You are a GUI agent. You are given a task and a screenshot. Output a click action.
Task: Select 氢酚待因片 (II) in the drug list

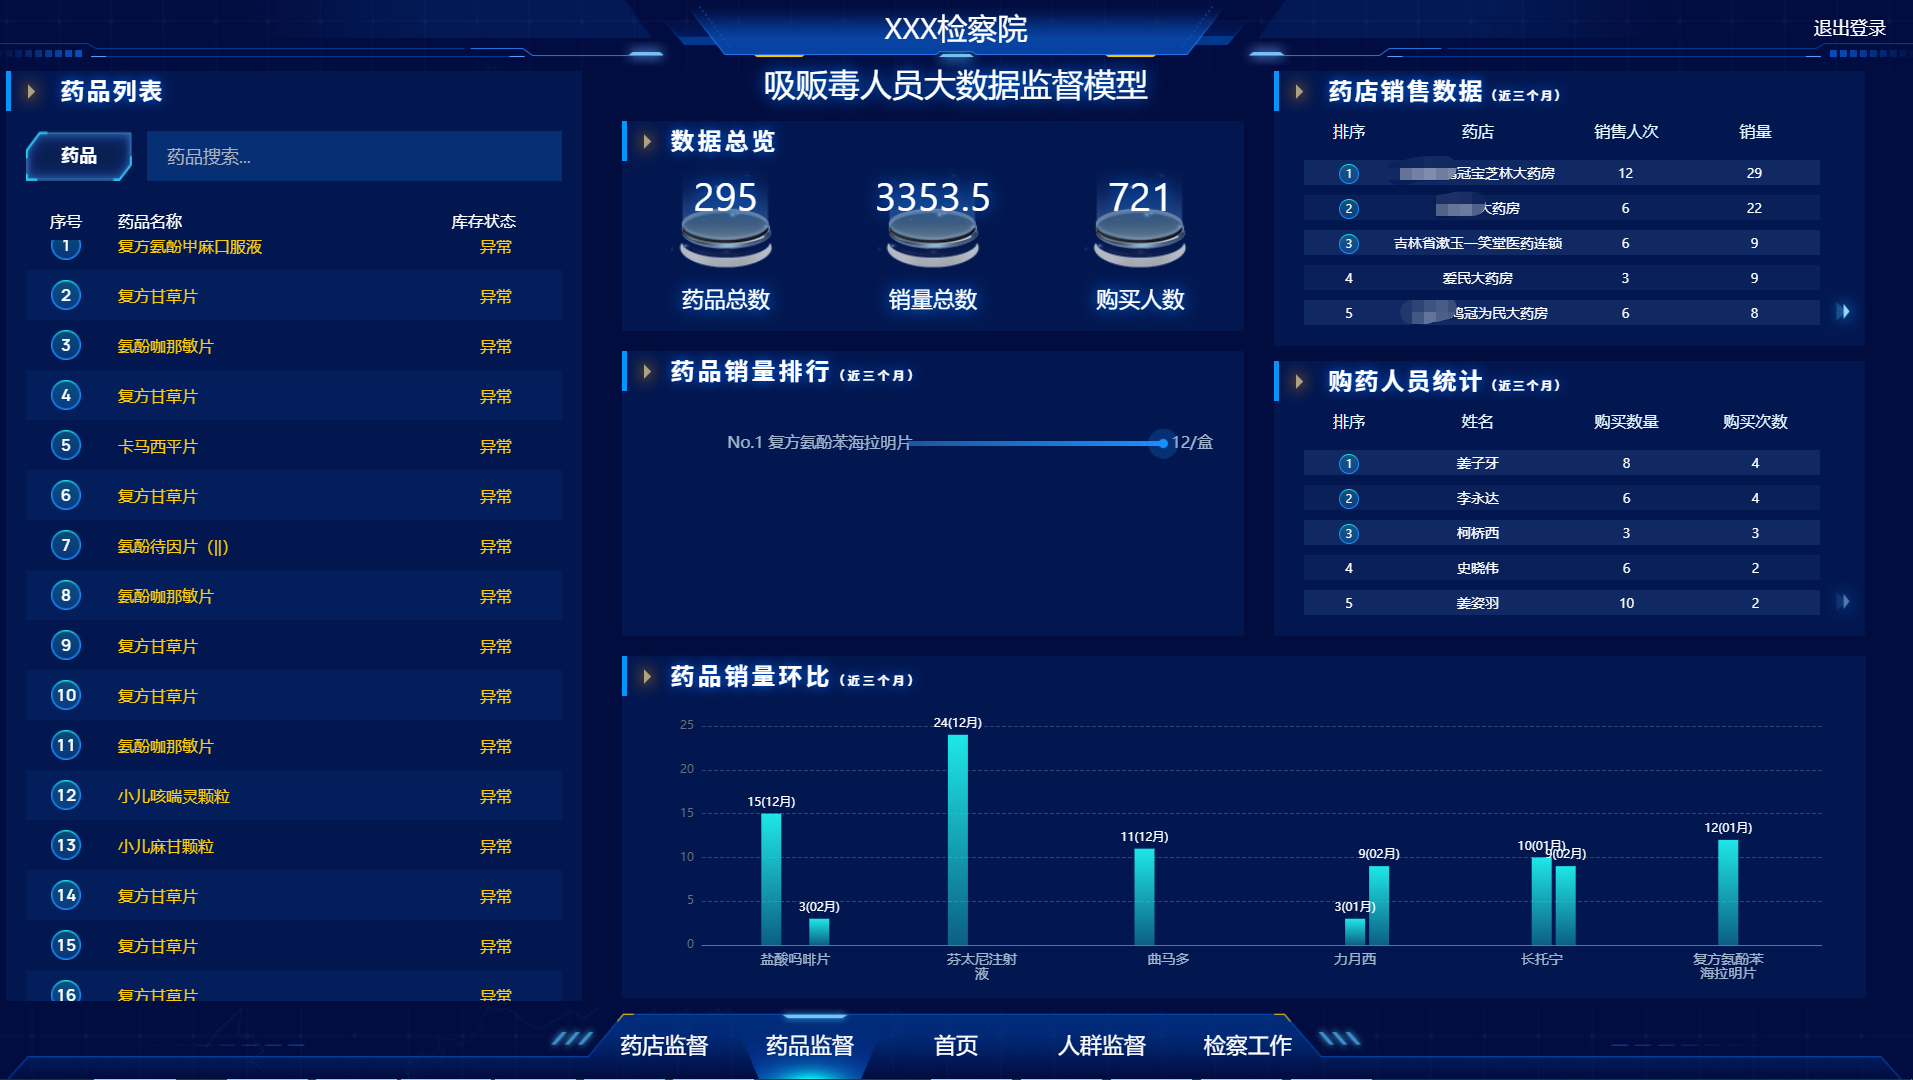(x=173, y=547)
